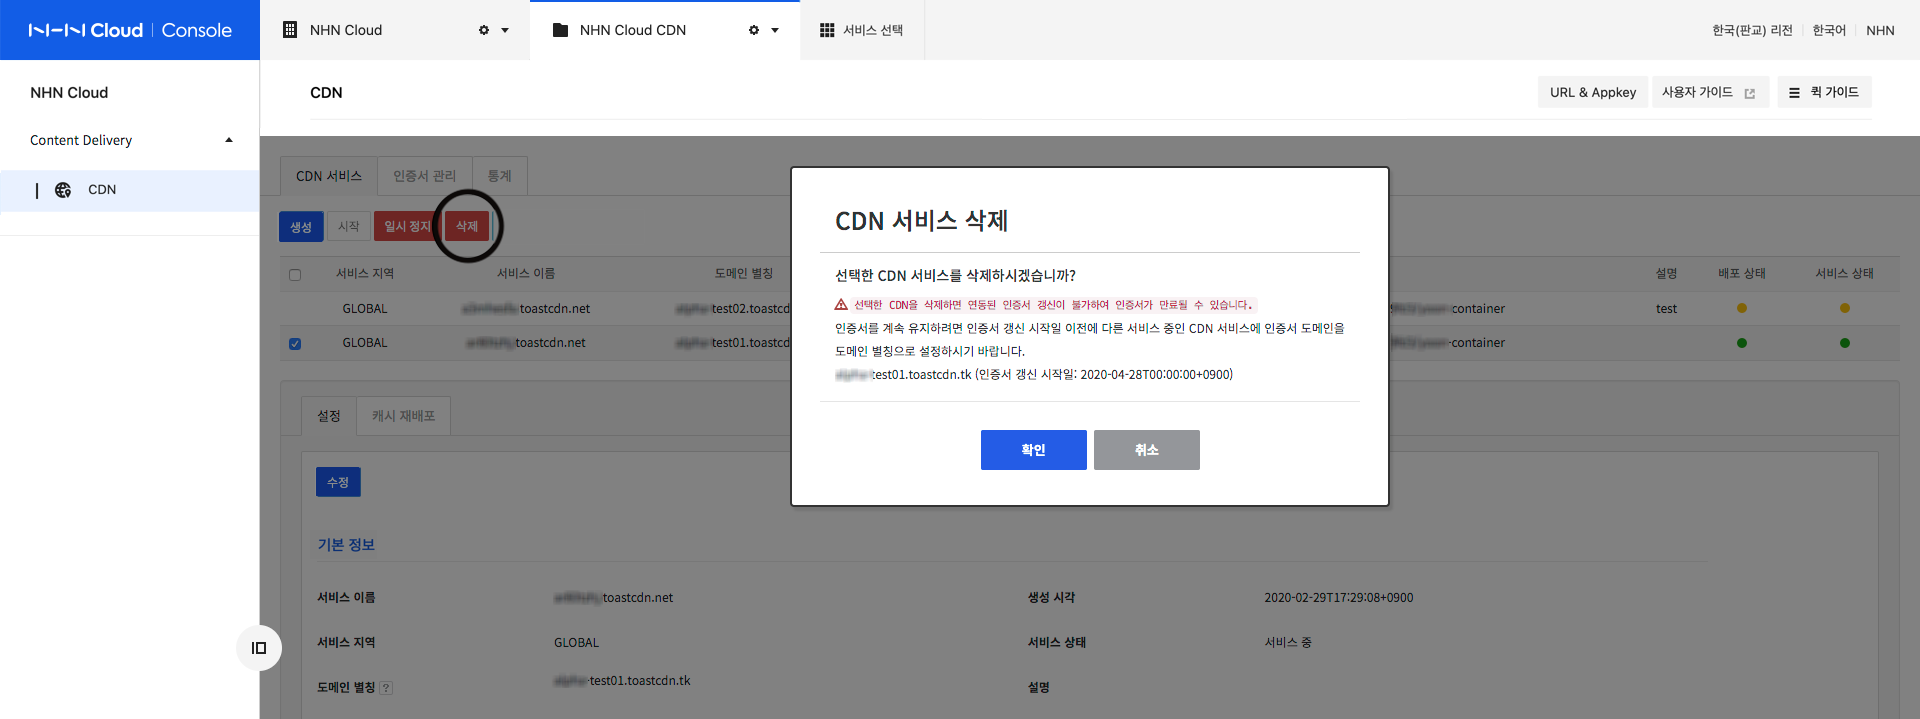Screen dimensions: 1920x719
Task: Open the 캐시 재배포 detail tab
Action: pos(403,416)
